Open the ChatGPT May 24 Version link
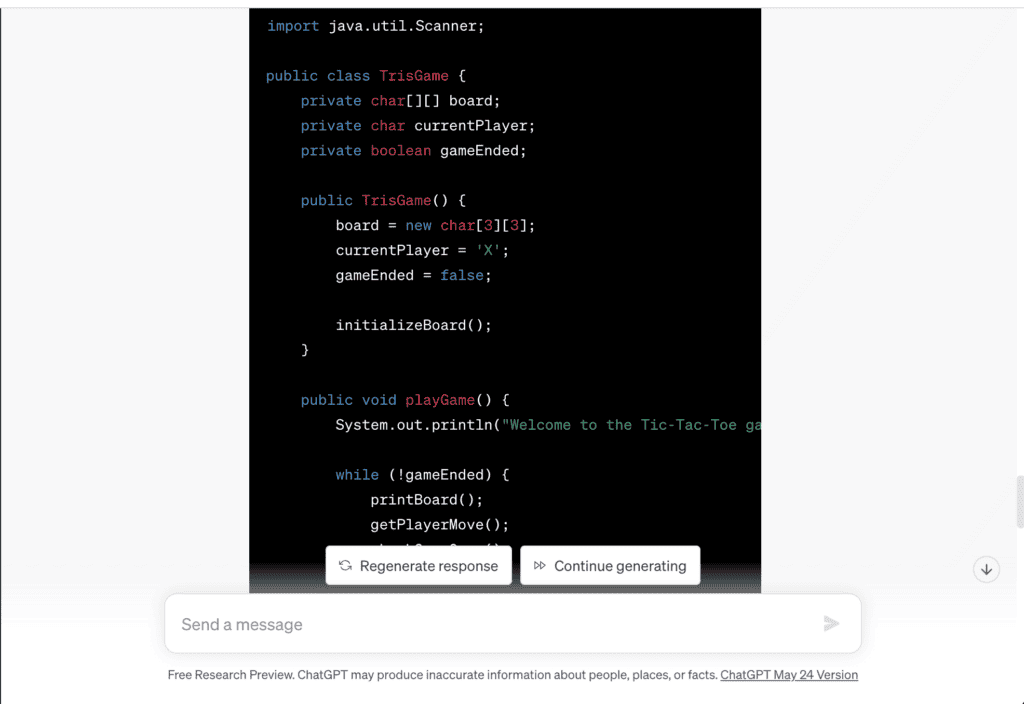Screen dimensions: 1024x704 pos(789,675)
